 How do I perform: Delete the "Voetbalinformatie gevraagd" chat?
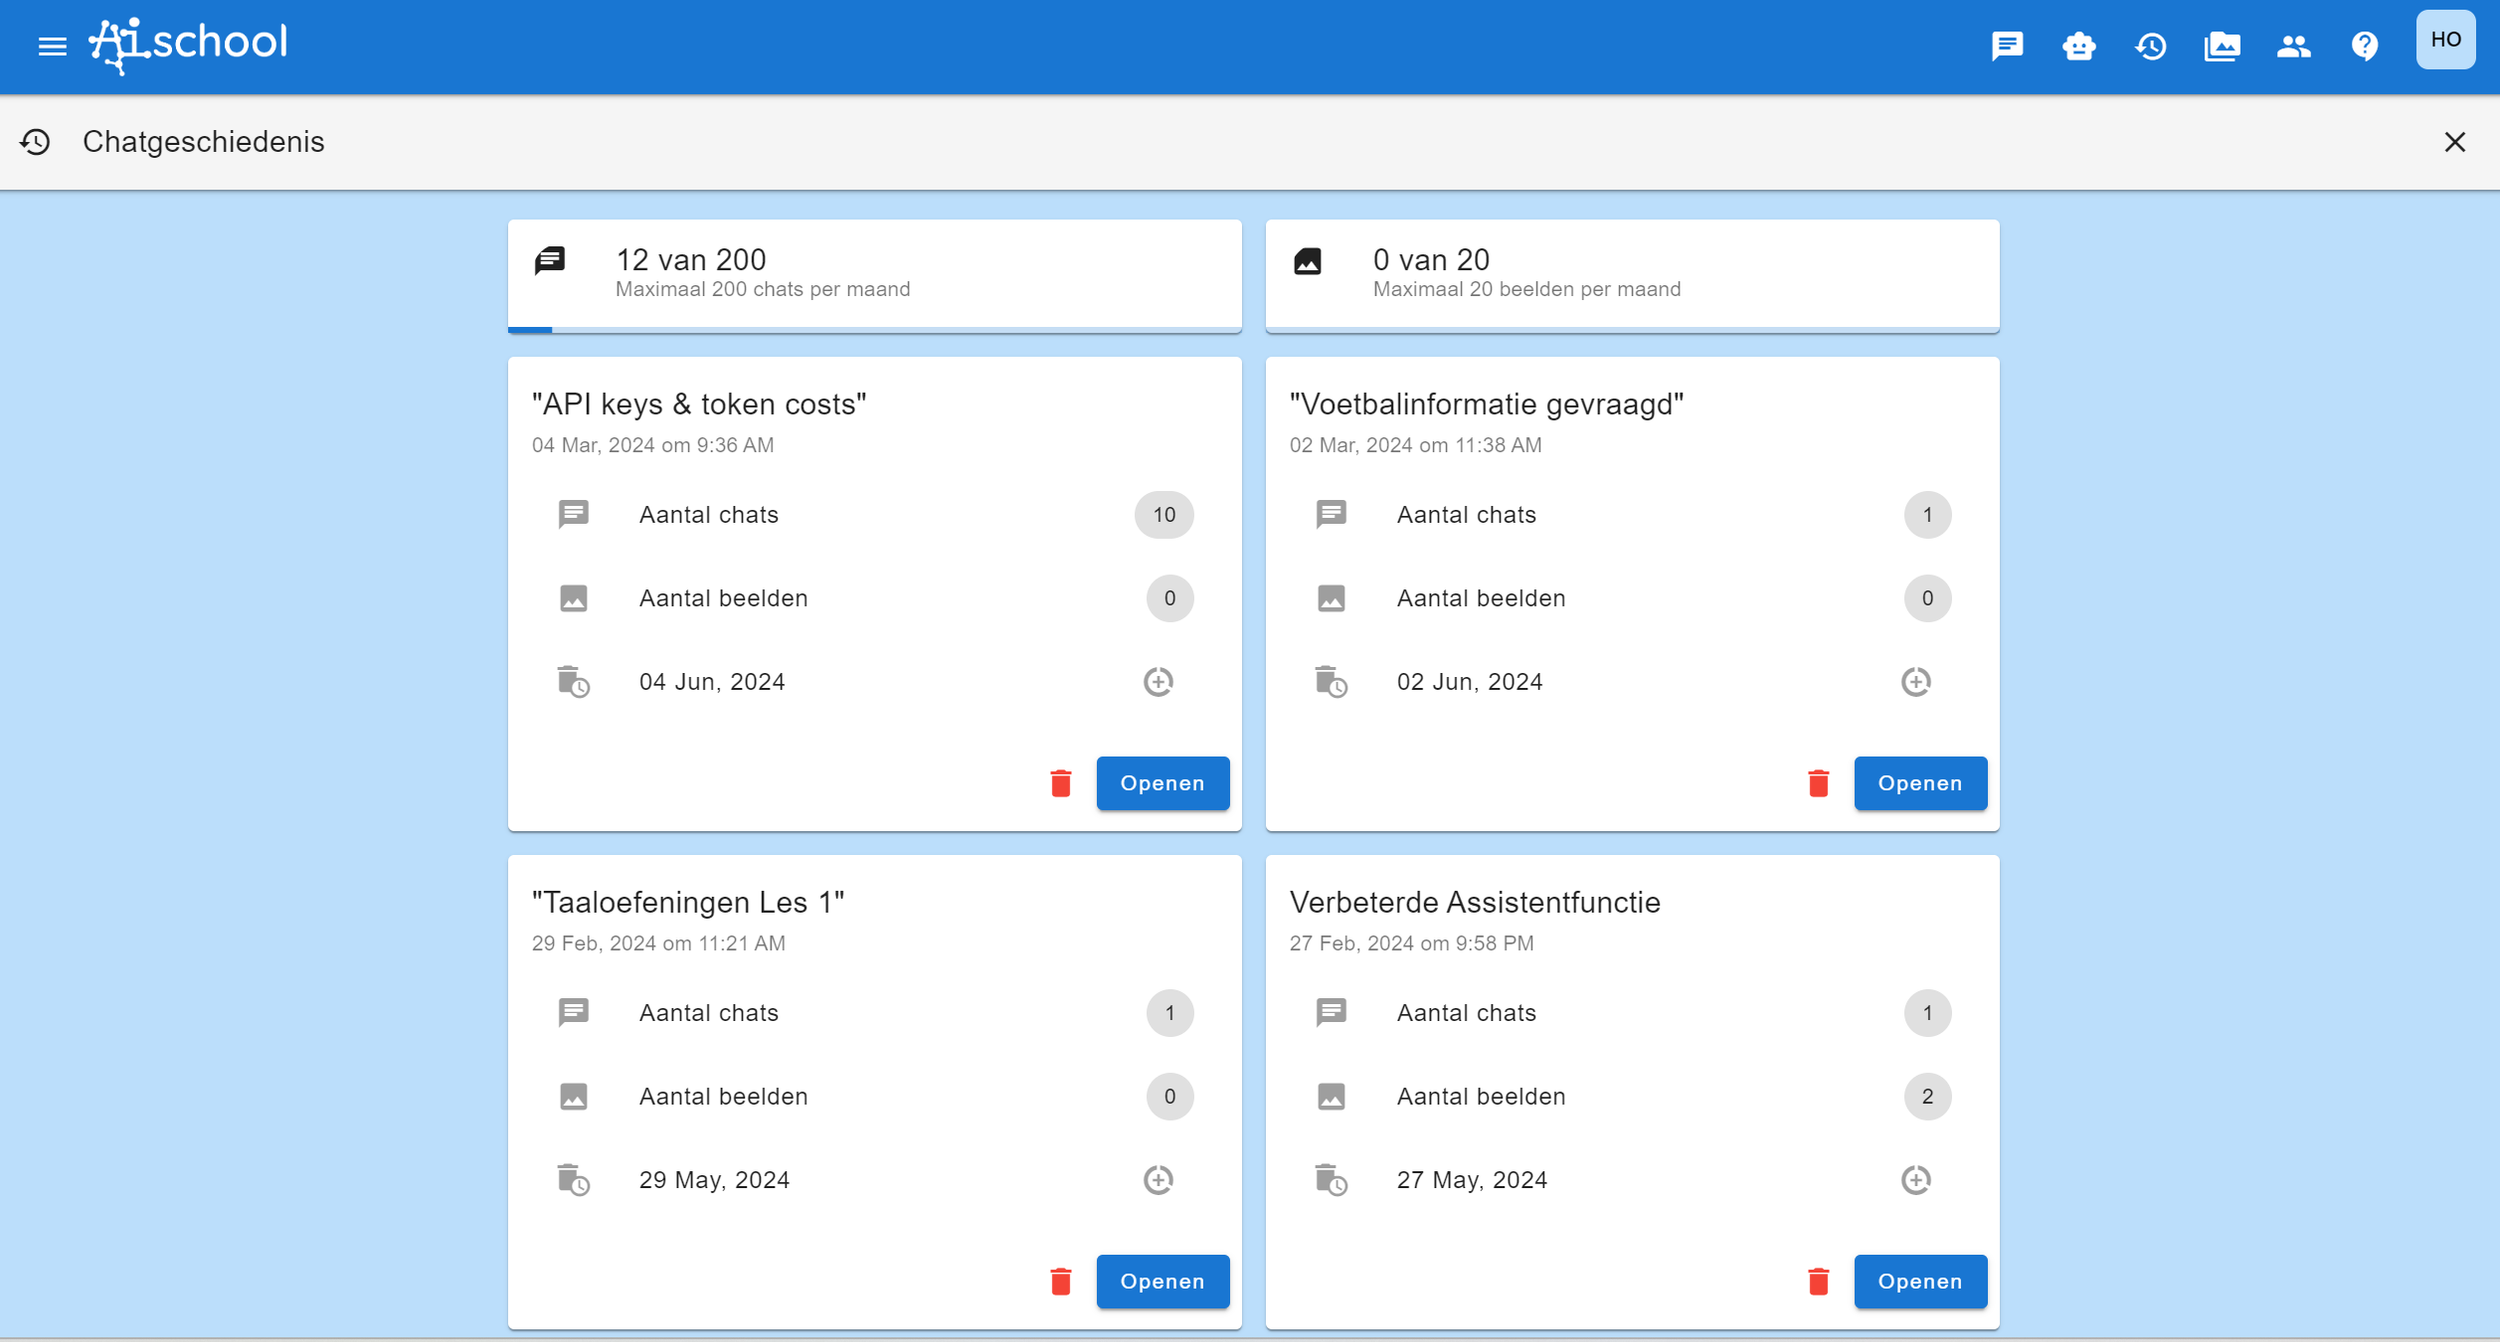(1819, 783)
